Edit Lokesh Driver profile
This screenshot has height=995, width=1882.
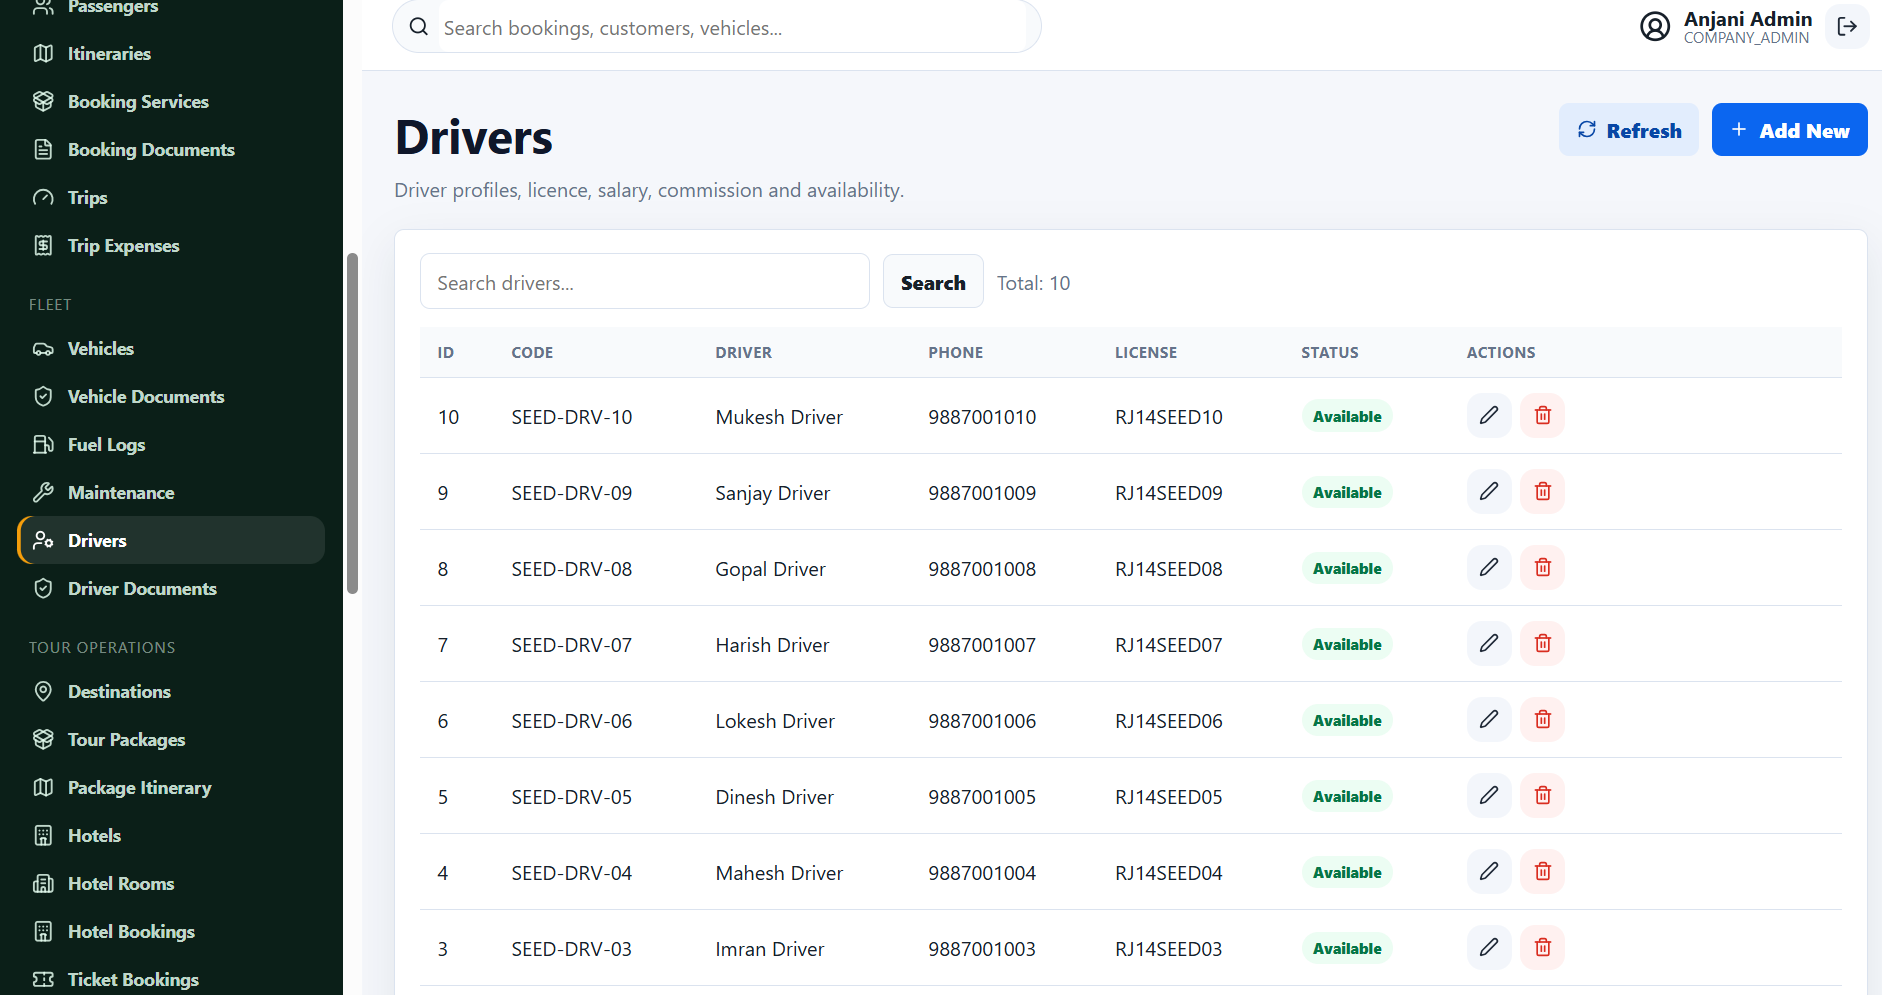tap(1489, 719)
